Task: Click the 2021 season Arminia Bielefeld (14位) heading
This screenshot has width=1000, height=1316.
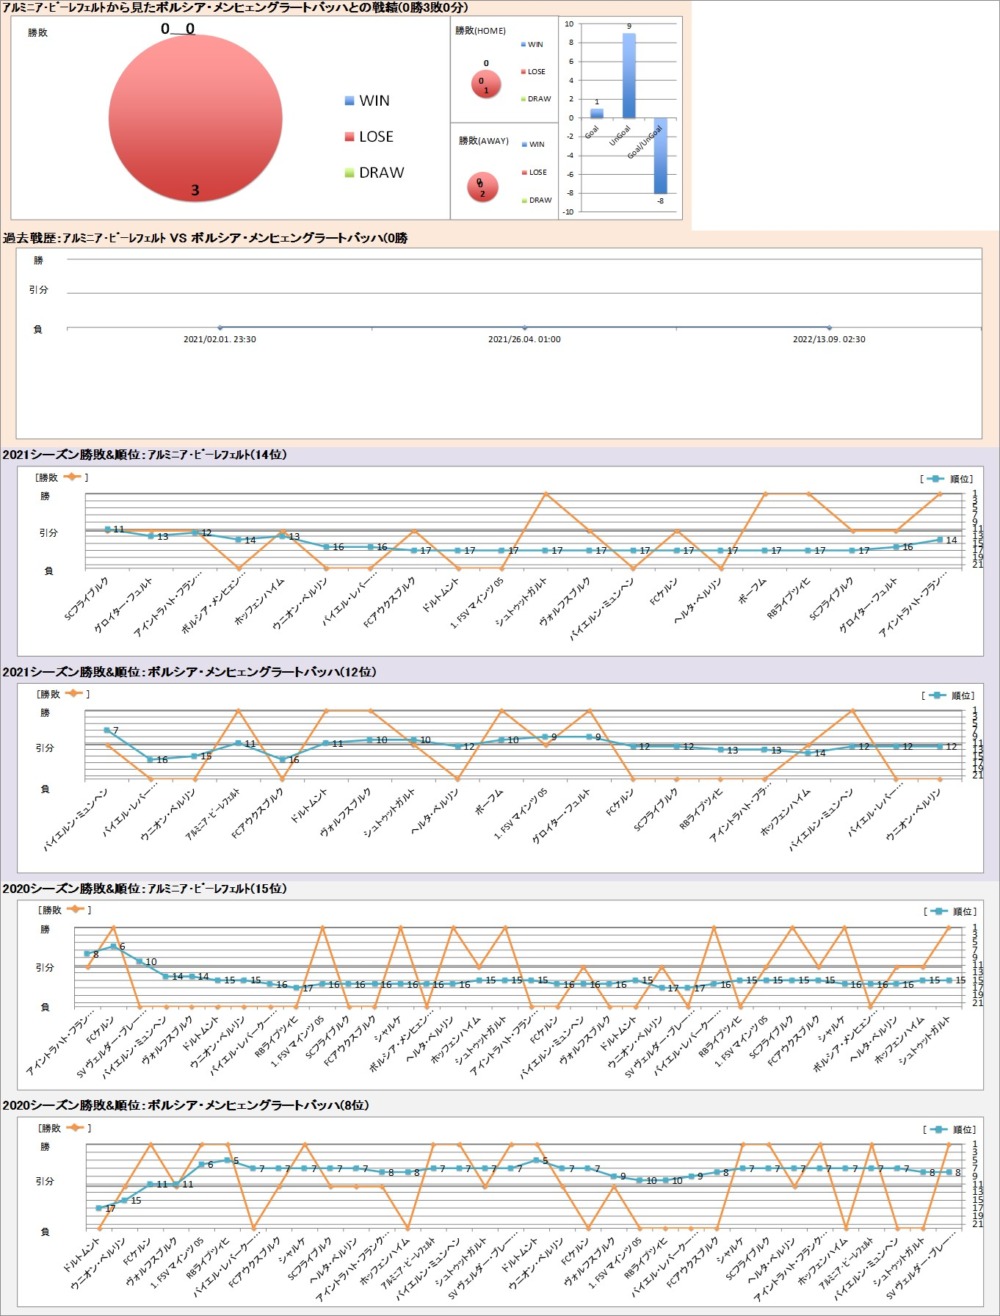Action: click(x=146, y=455)
